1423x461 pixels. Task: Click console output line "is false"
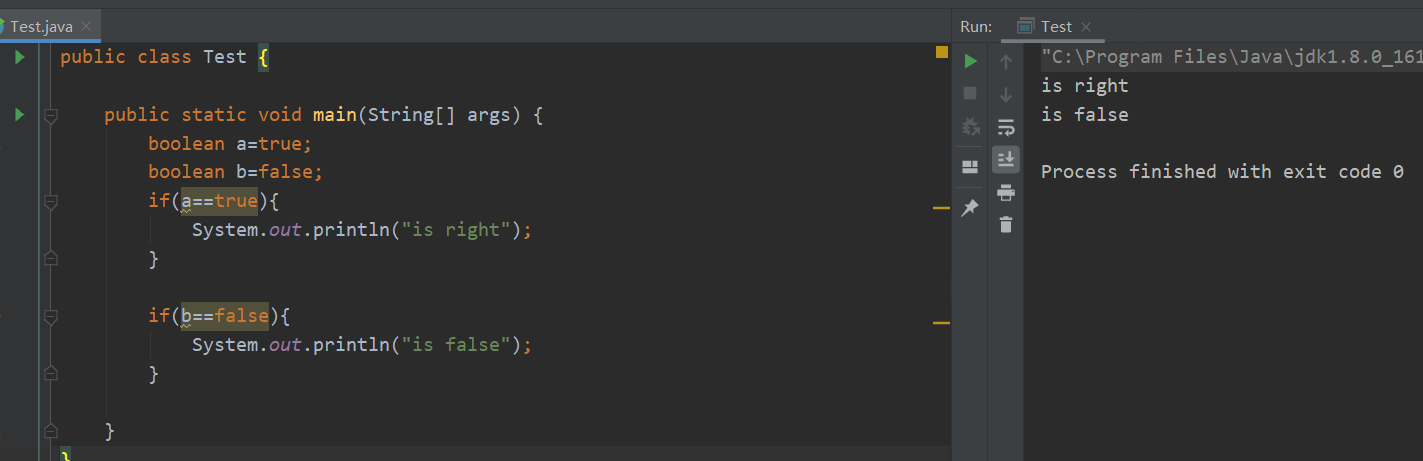tap(1085, 115)
